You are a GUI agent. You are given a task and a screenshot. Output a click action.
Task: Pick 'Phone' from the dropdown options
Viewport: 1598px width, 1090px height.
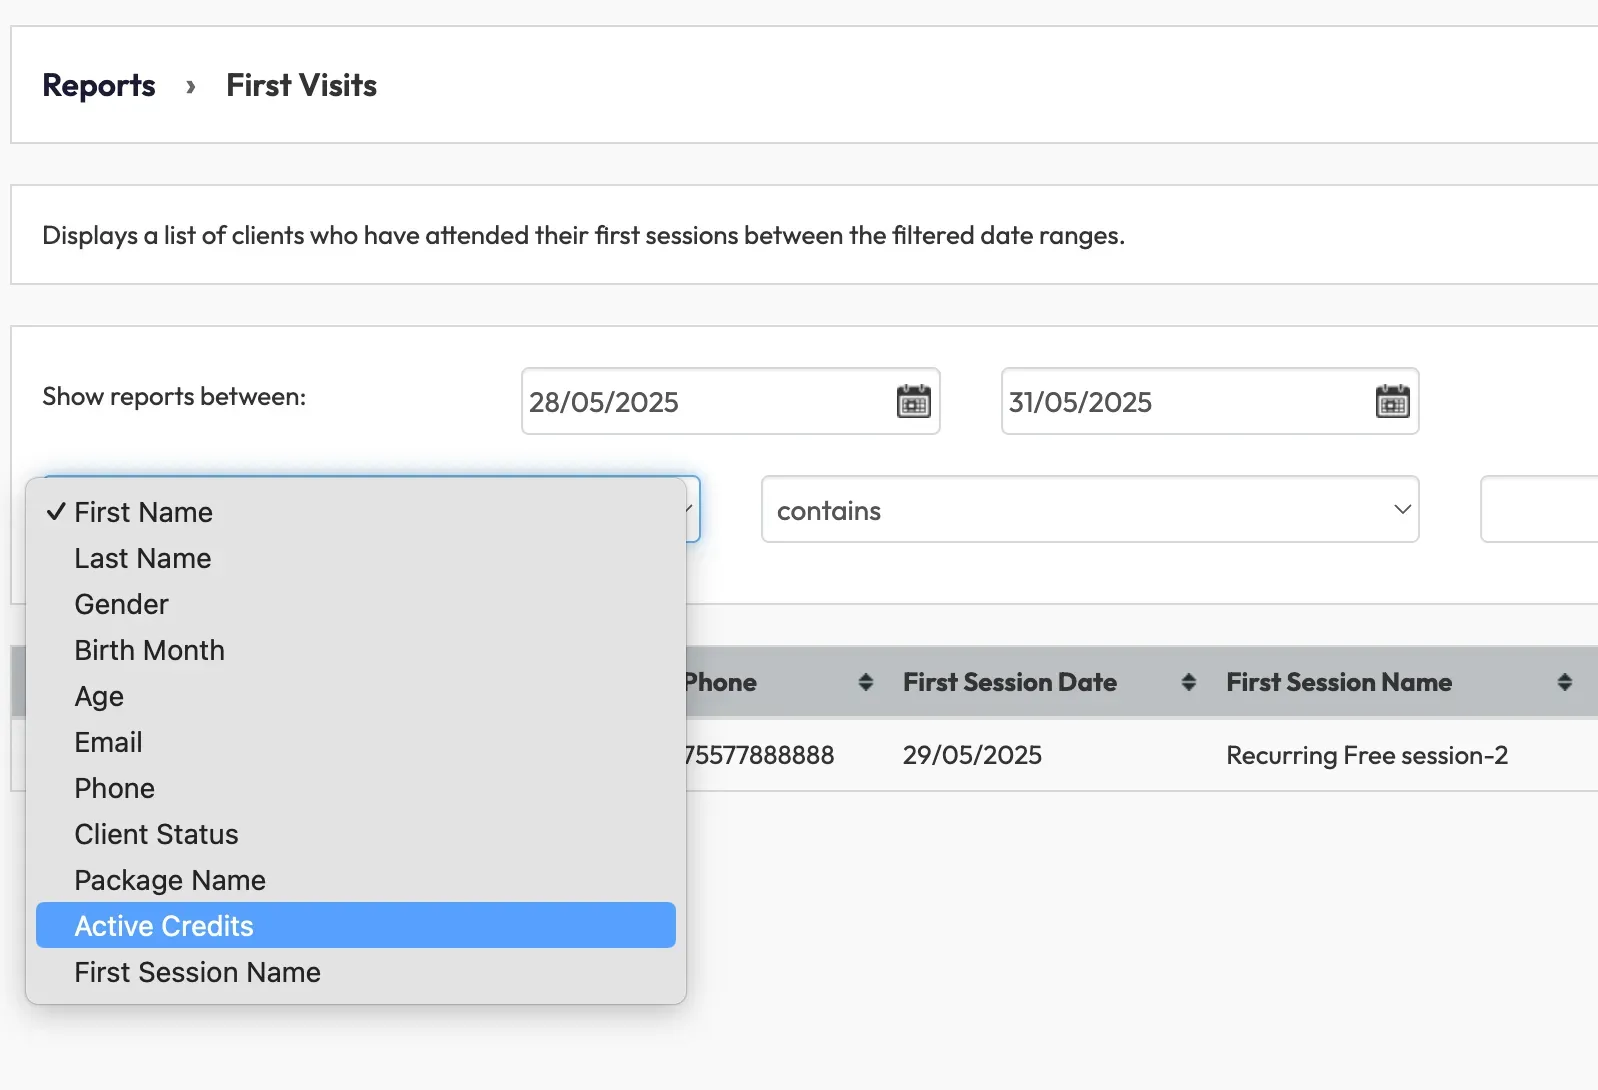pos(115,788)
